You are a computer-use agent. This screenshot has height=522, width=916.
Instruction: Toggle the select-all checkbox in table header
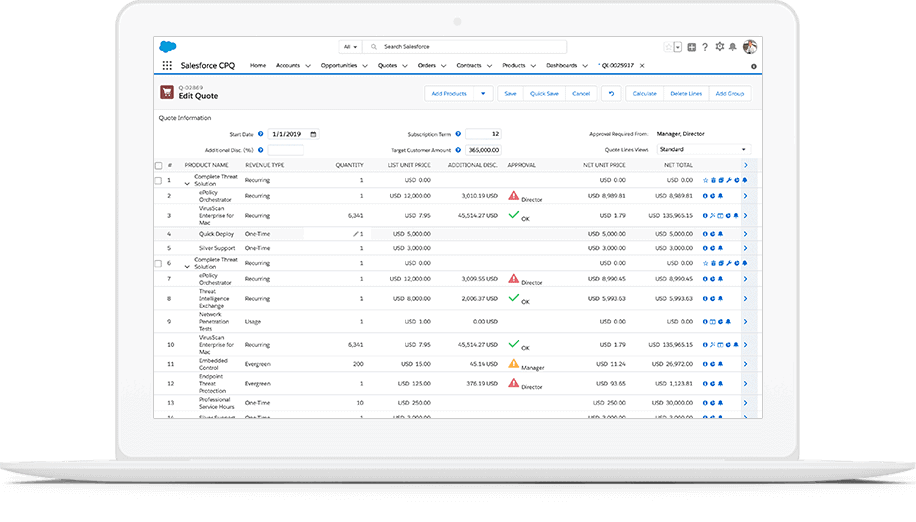point(158,166)
